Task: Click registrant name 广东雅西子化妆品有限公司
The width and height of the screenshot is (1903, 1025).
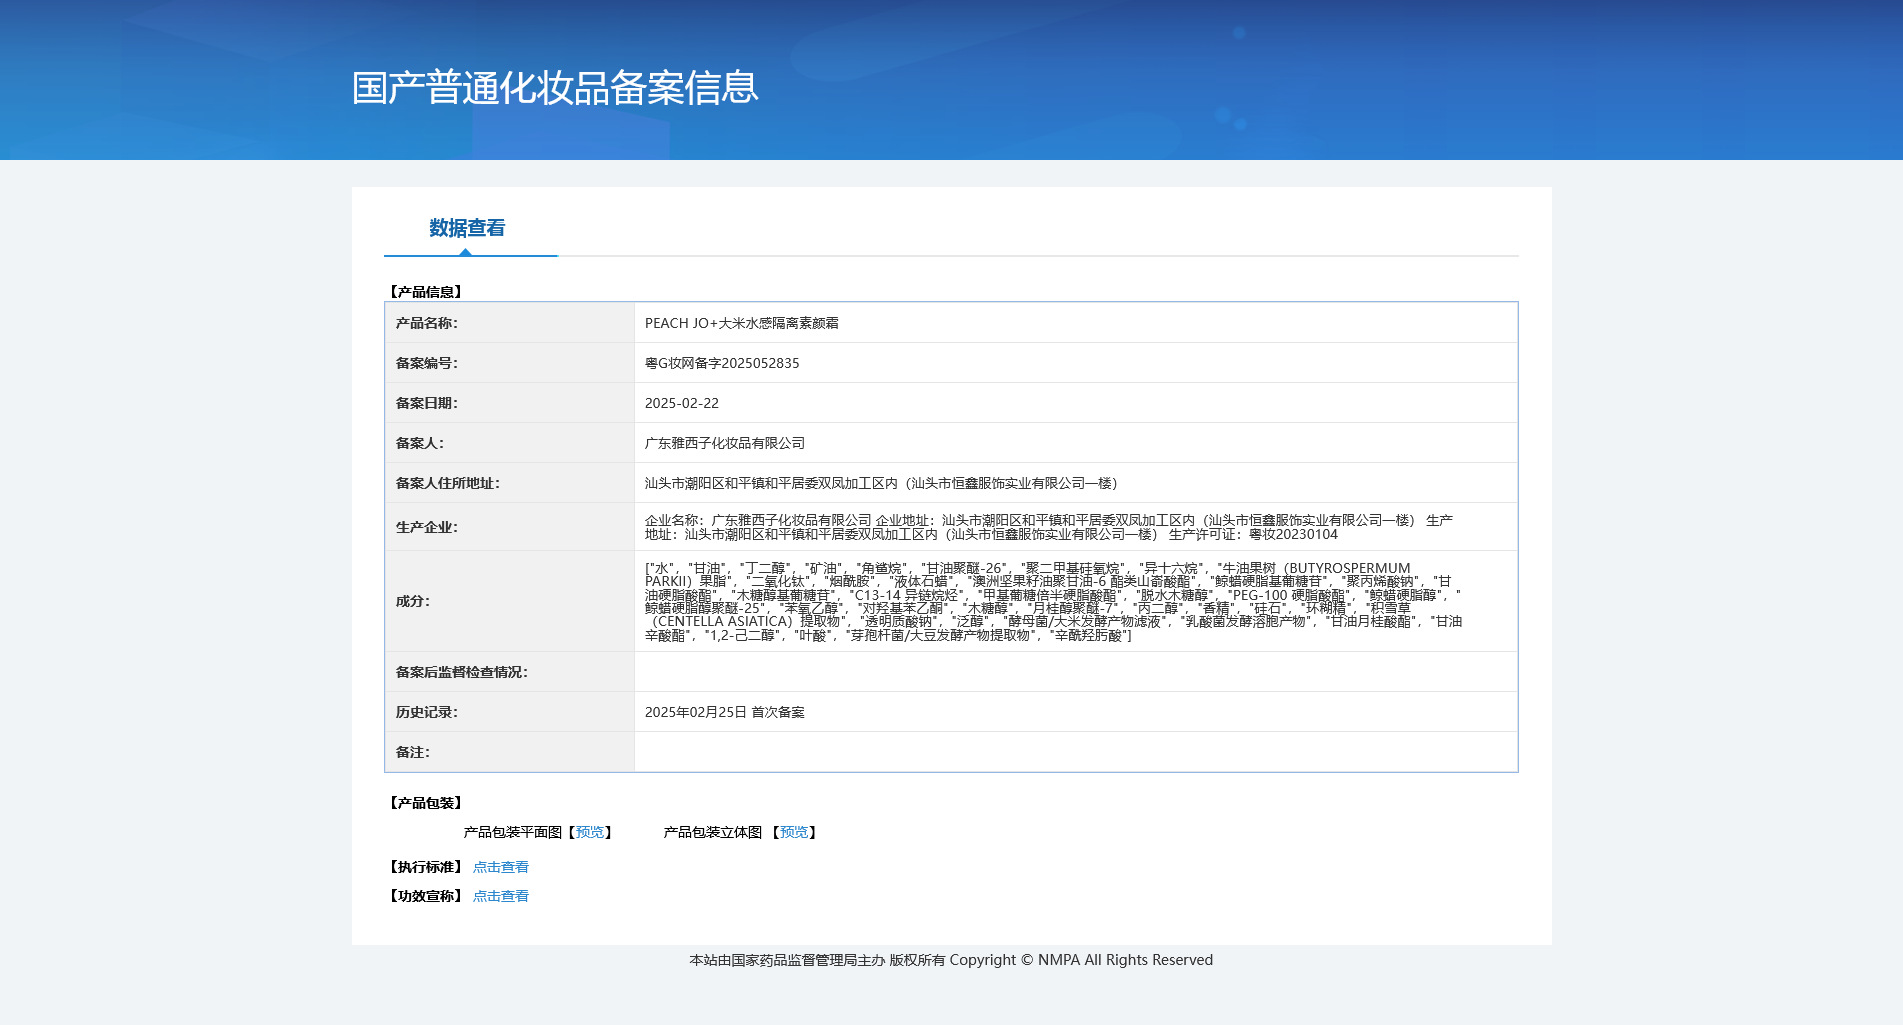Action: [x=724, y=443]
